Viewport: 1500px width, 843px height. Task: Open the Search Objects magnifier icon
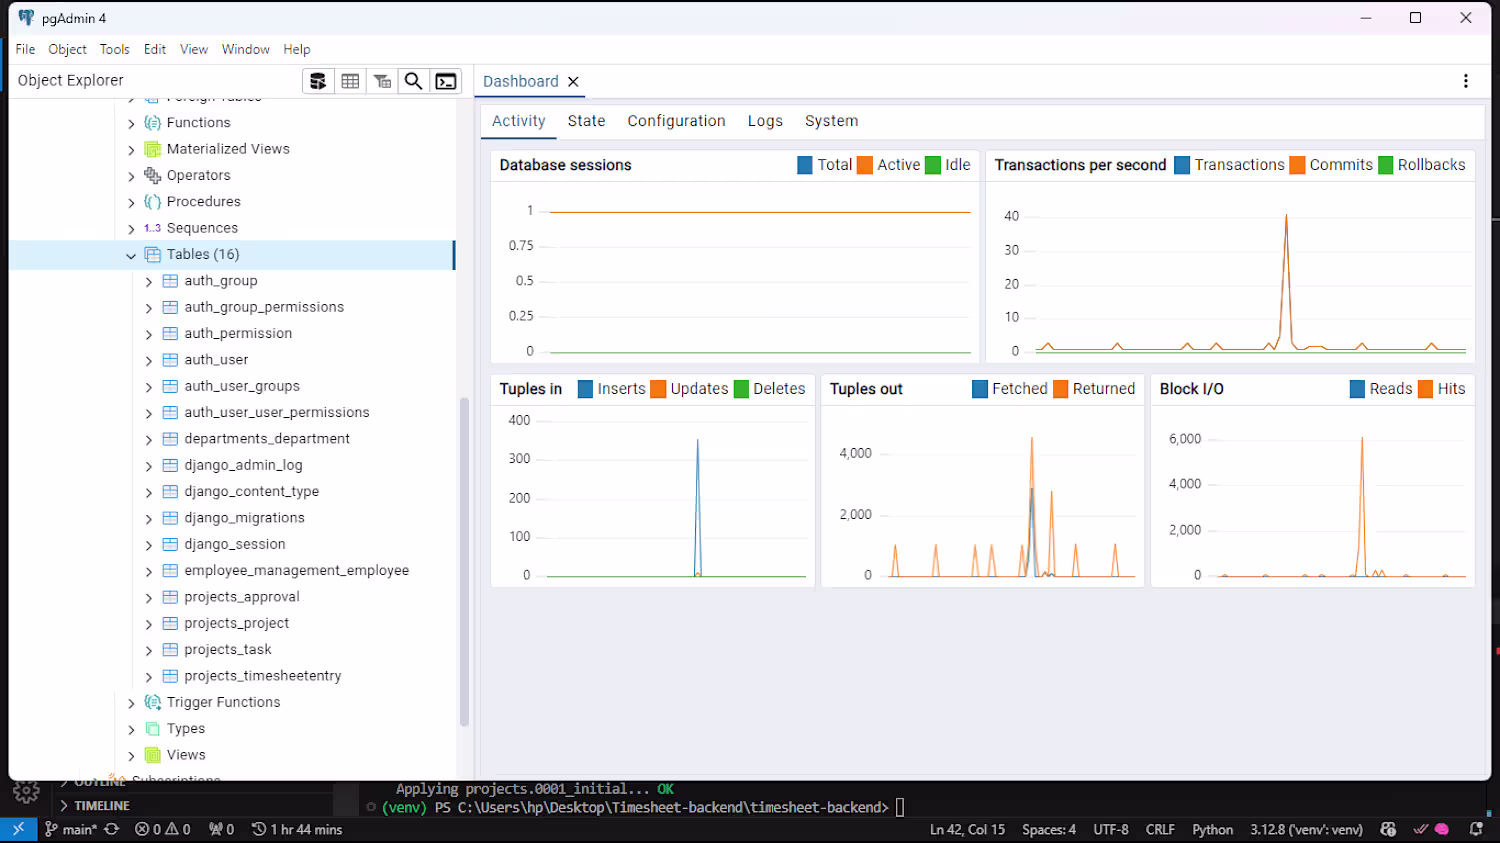click(x=413, y=81)
